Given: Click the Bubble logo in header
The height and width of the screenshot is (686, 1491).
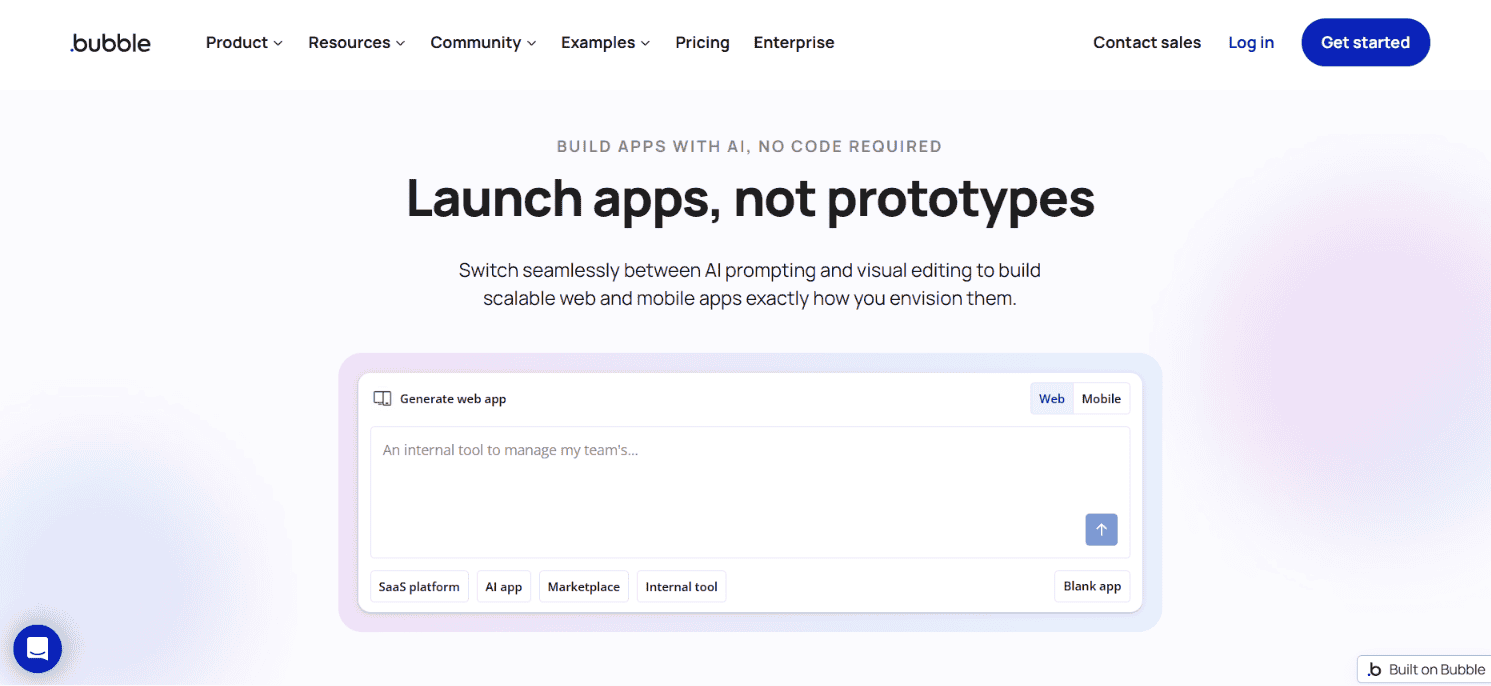Looking at the screenshot, I should click(x=110, y=43).
